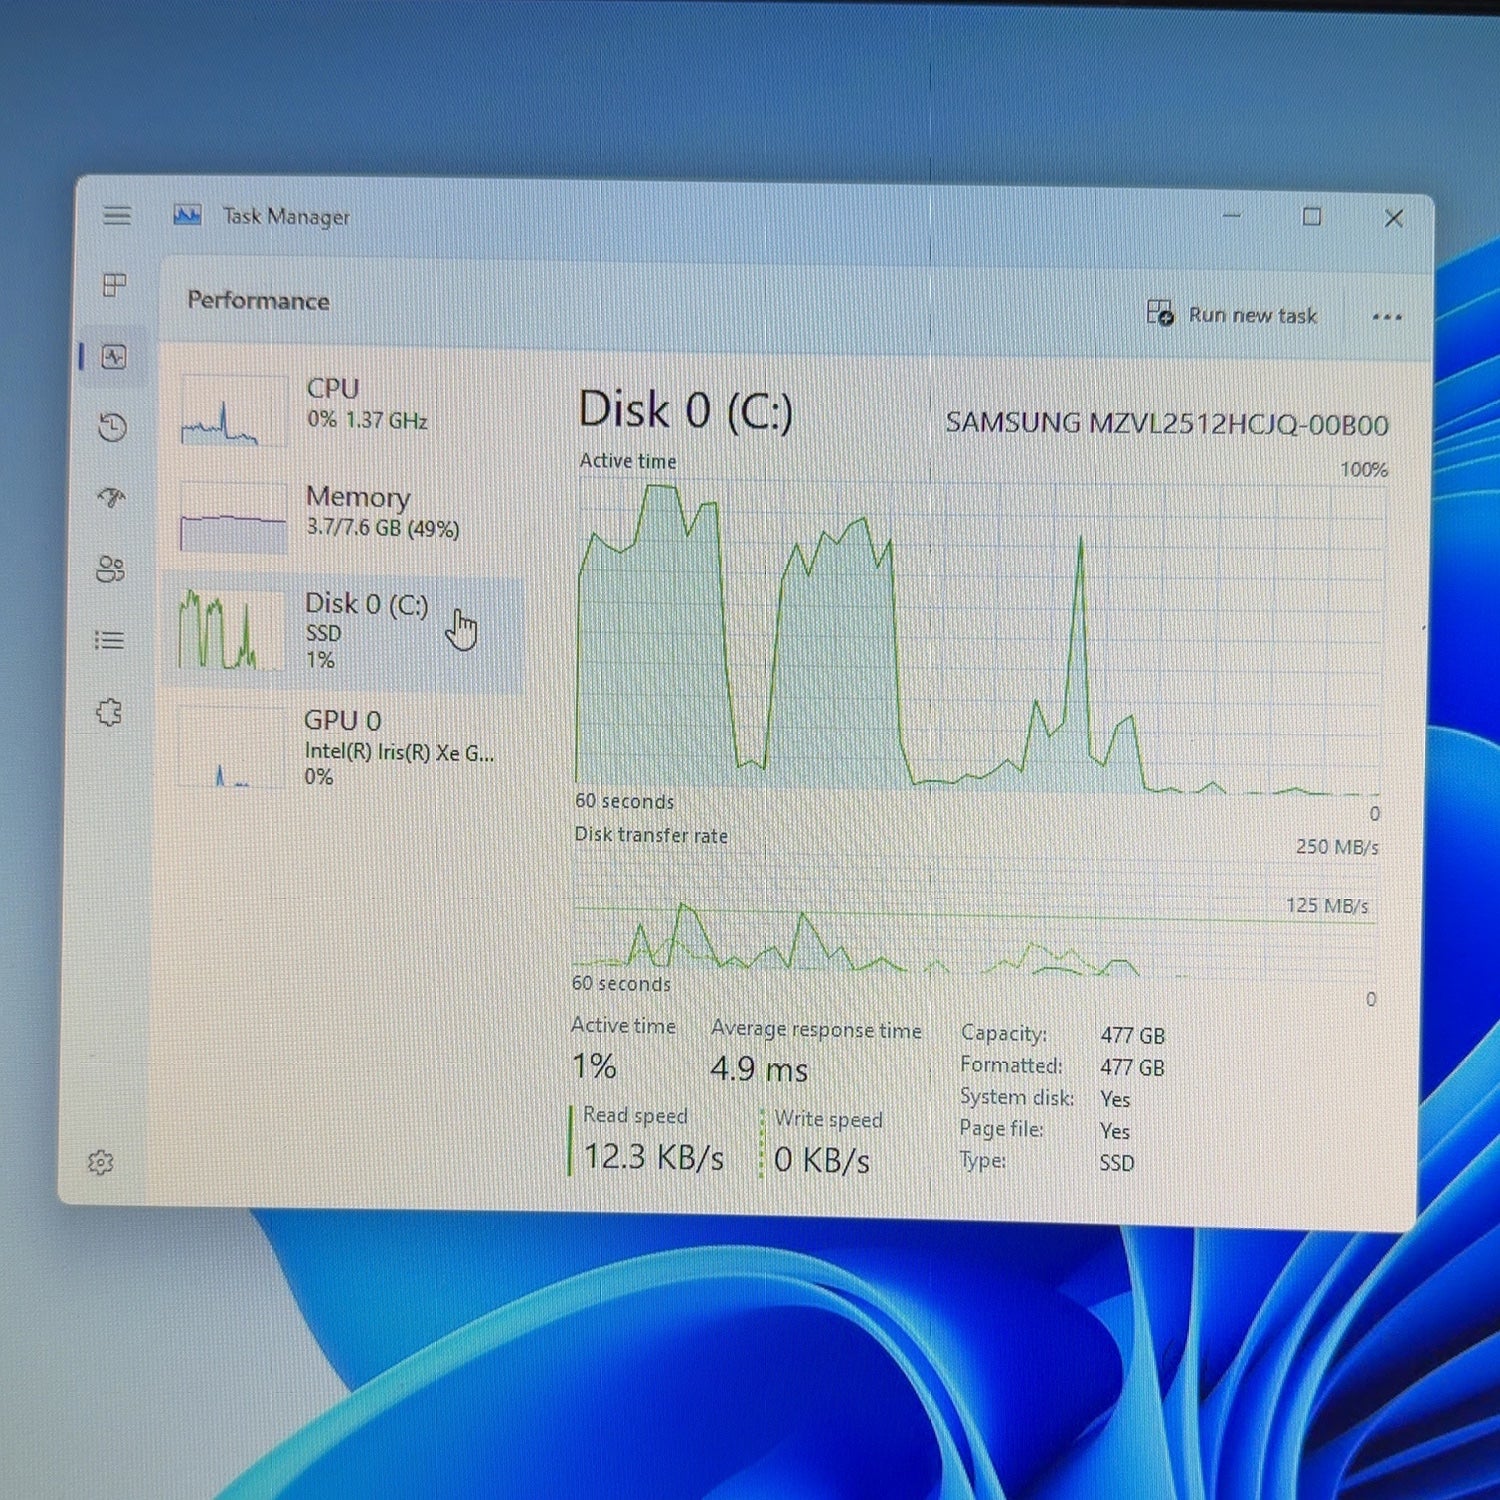Click Run new task button
Viewport: 1500px width, 1500px height.
coord(1232,314)
